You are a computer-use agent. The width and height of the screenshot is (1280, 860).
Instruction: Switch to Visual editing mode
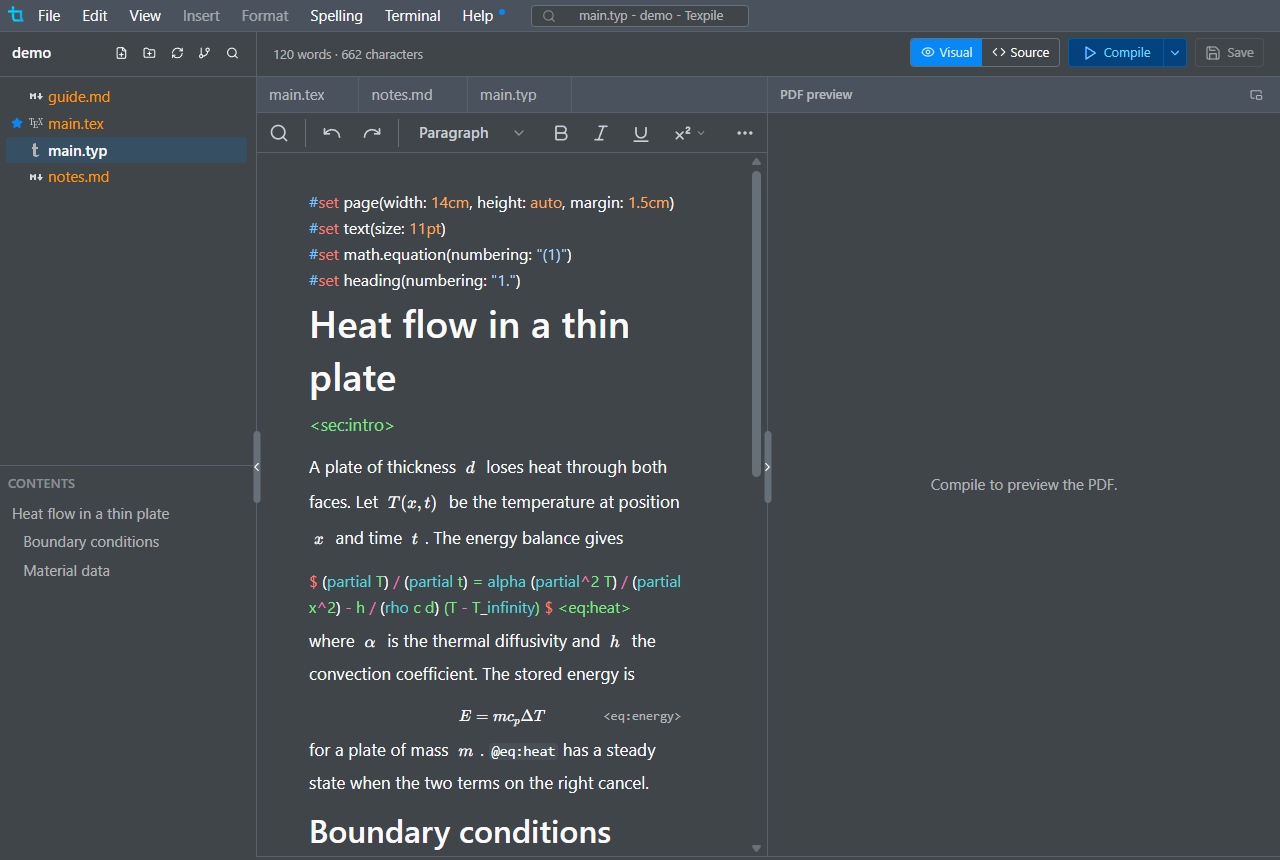click(946, 53)
